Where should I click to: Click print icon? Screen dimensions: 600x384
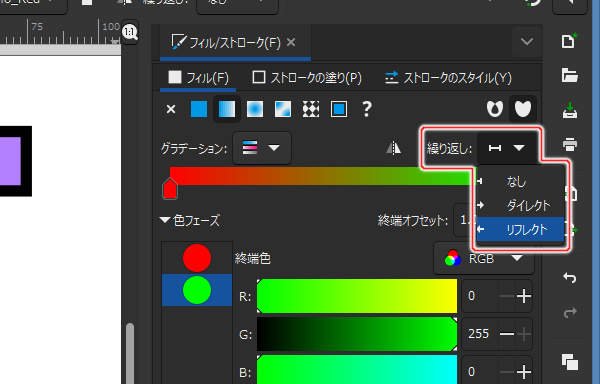point(569,145)
